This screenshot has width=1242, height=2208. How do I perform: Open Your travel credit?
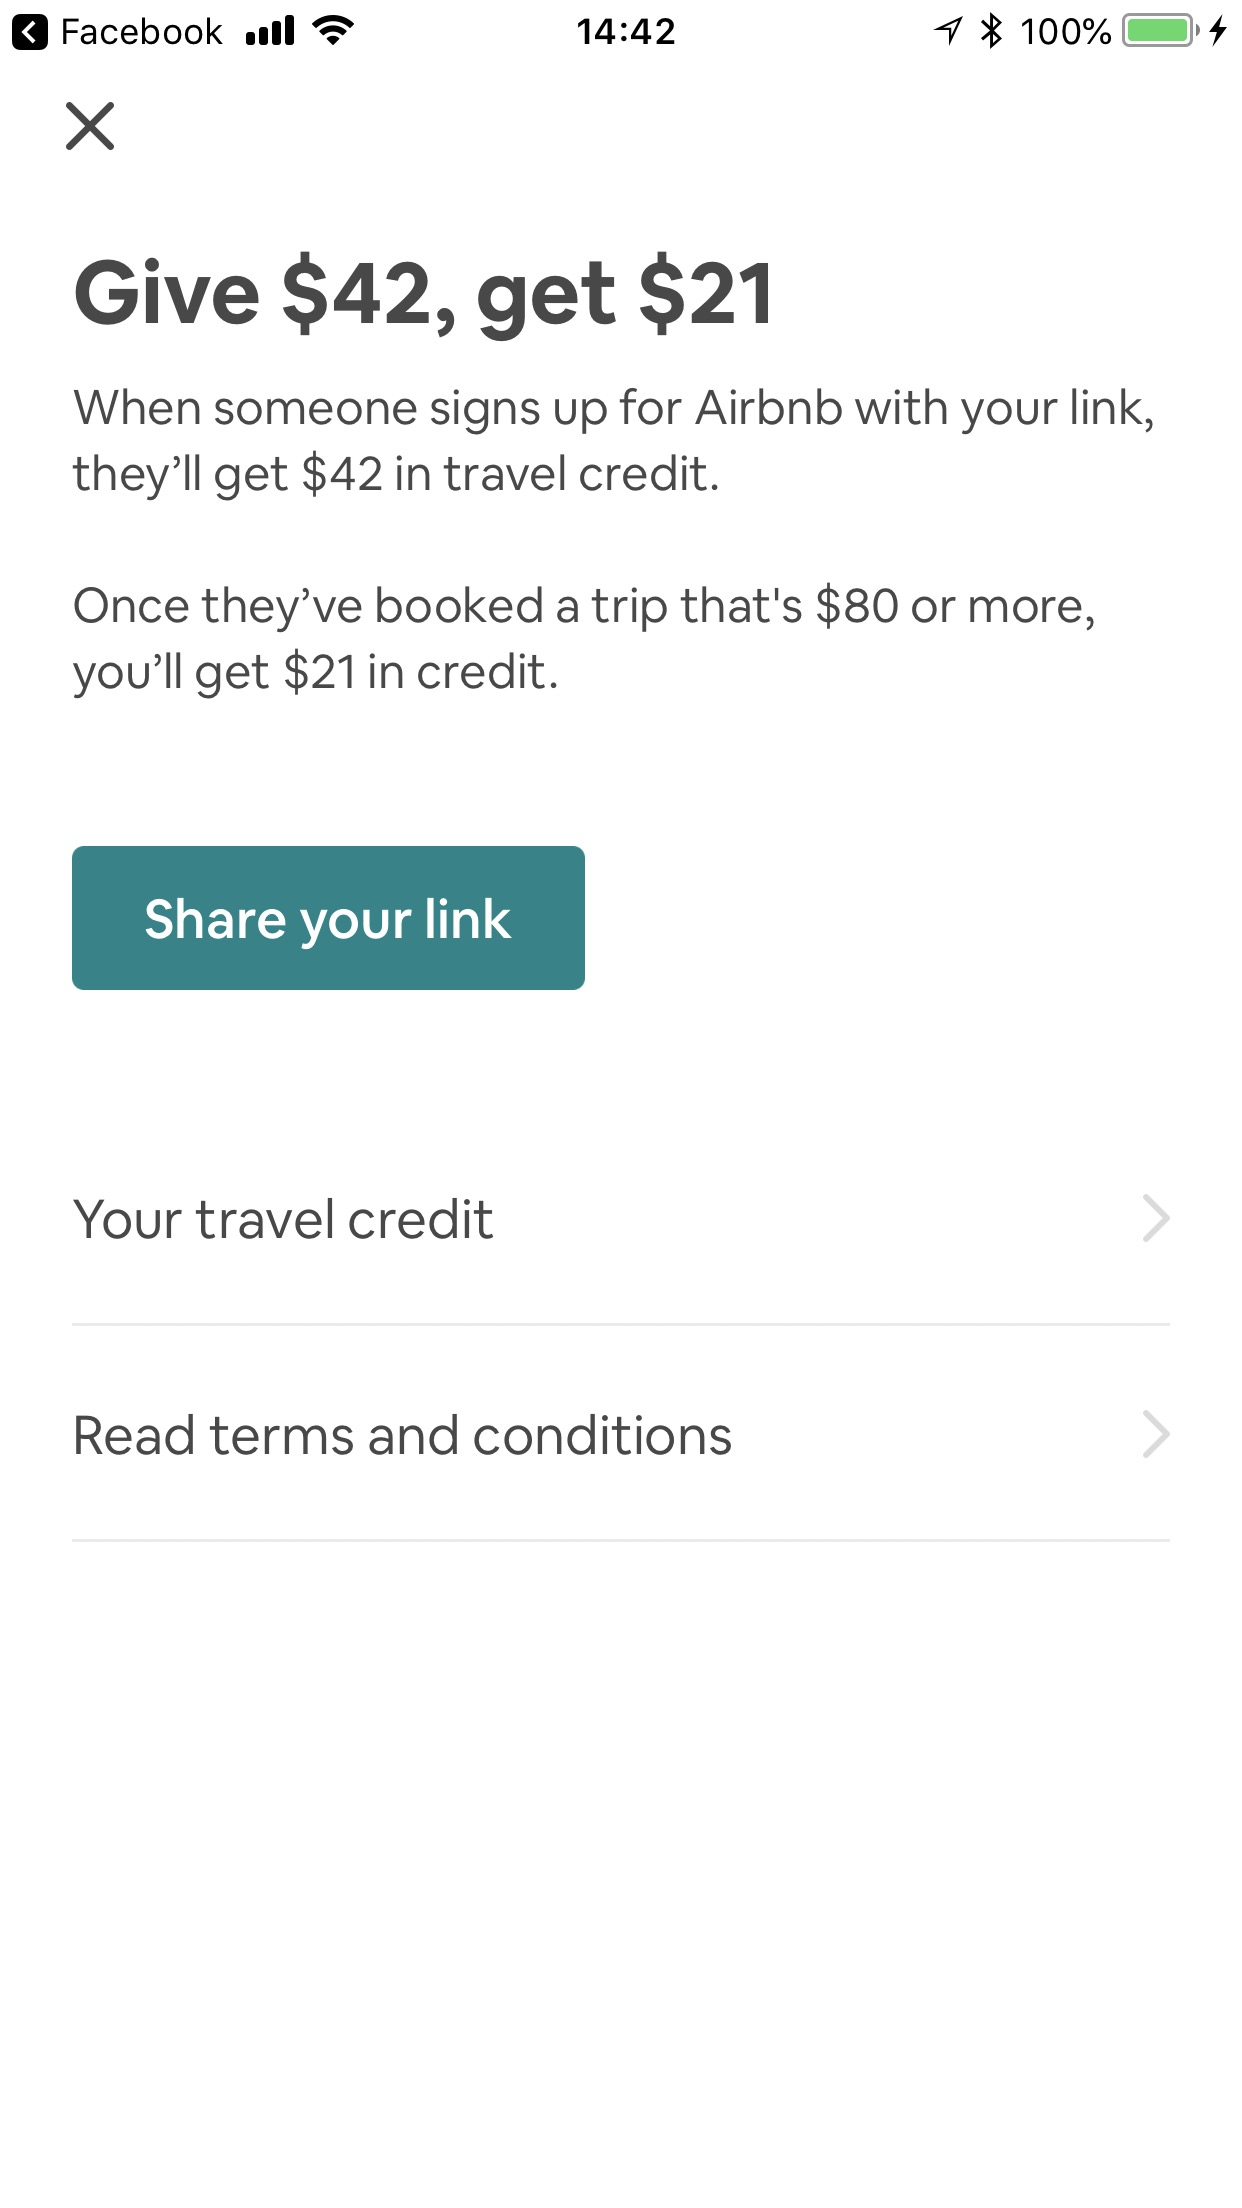tap(283, 1220)
